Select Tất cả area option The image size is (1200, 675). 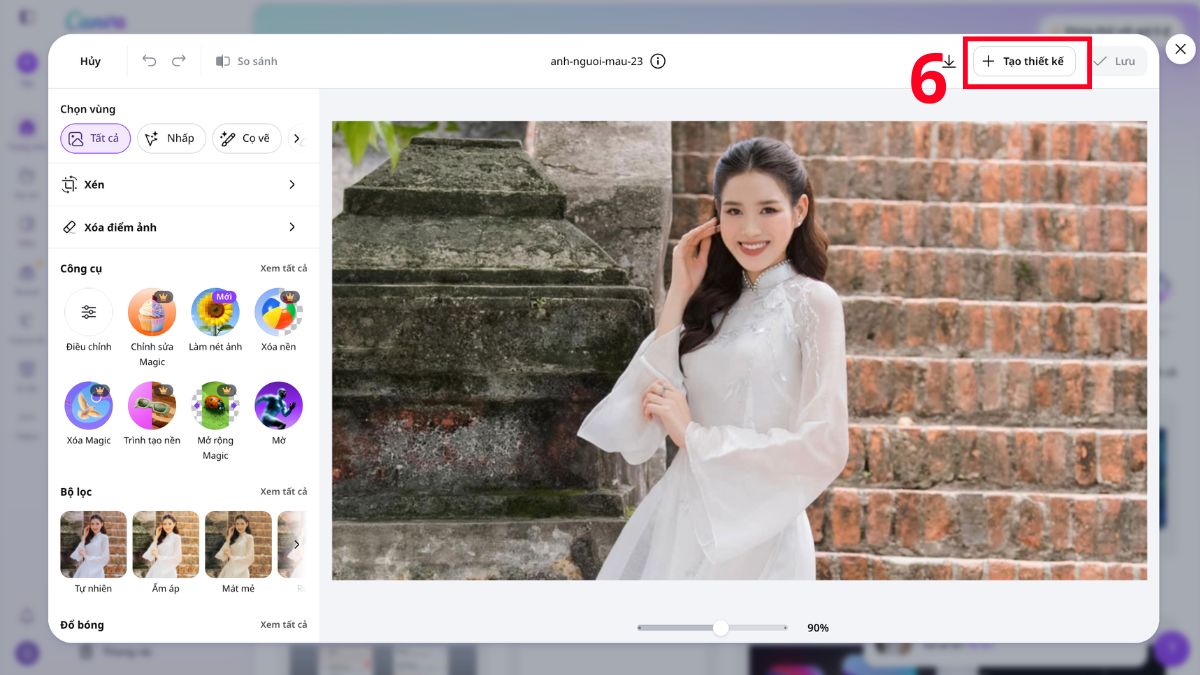95,138
